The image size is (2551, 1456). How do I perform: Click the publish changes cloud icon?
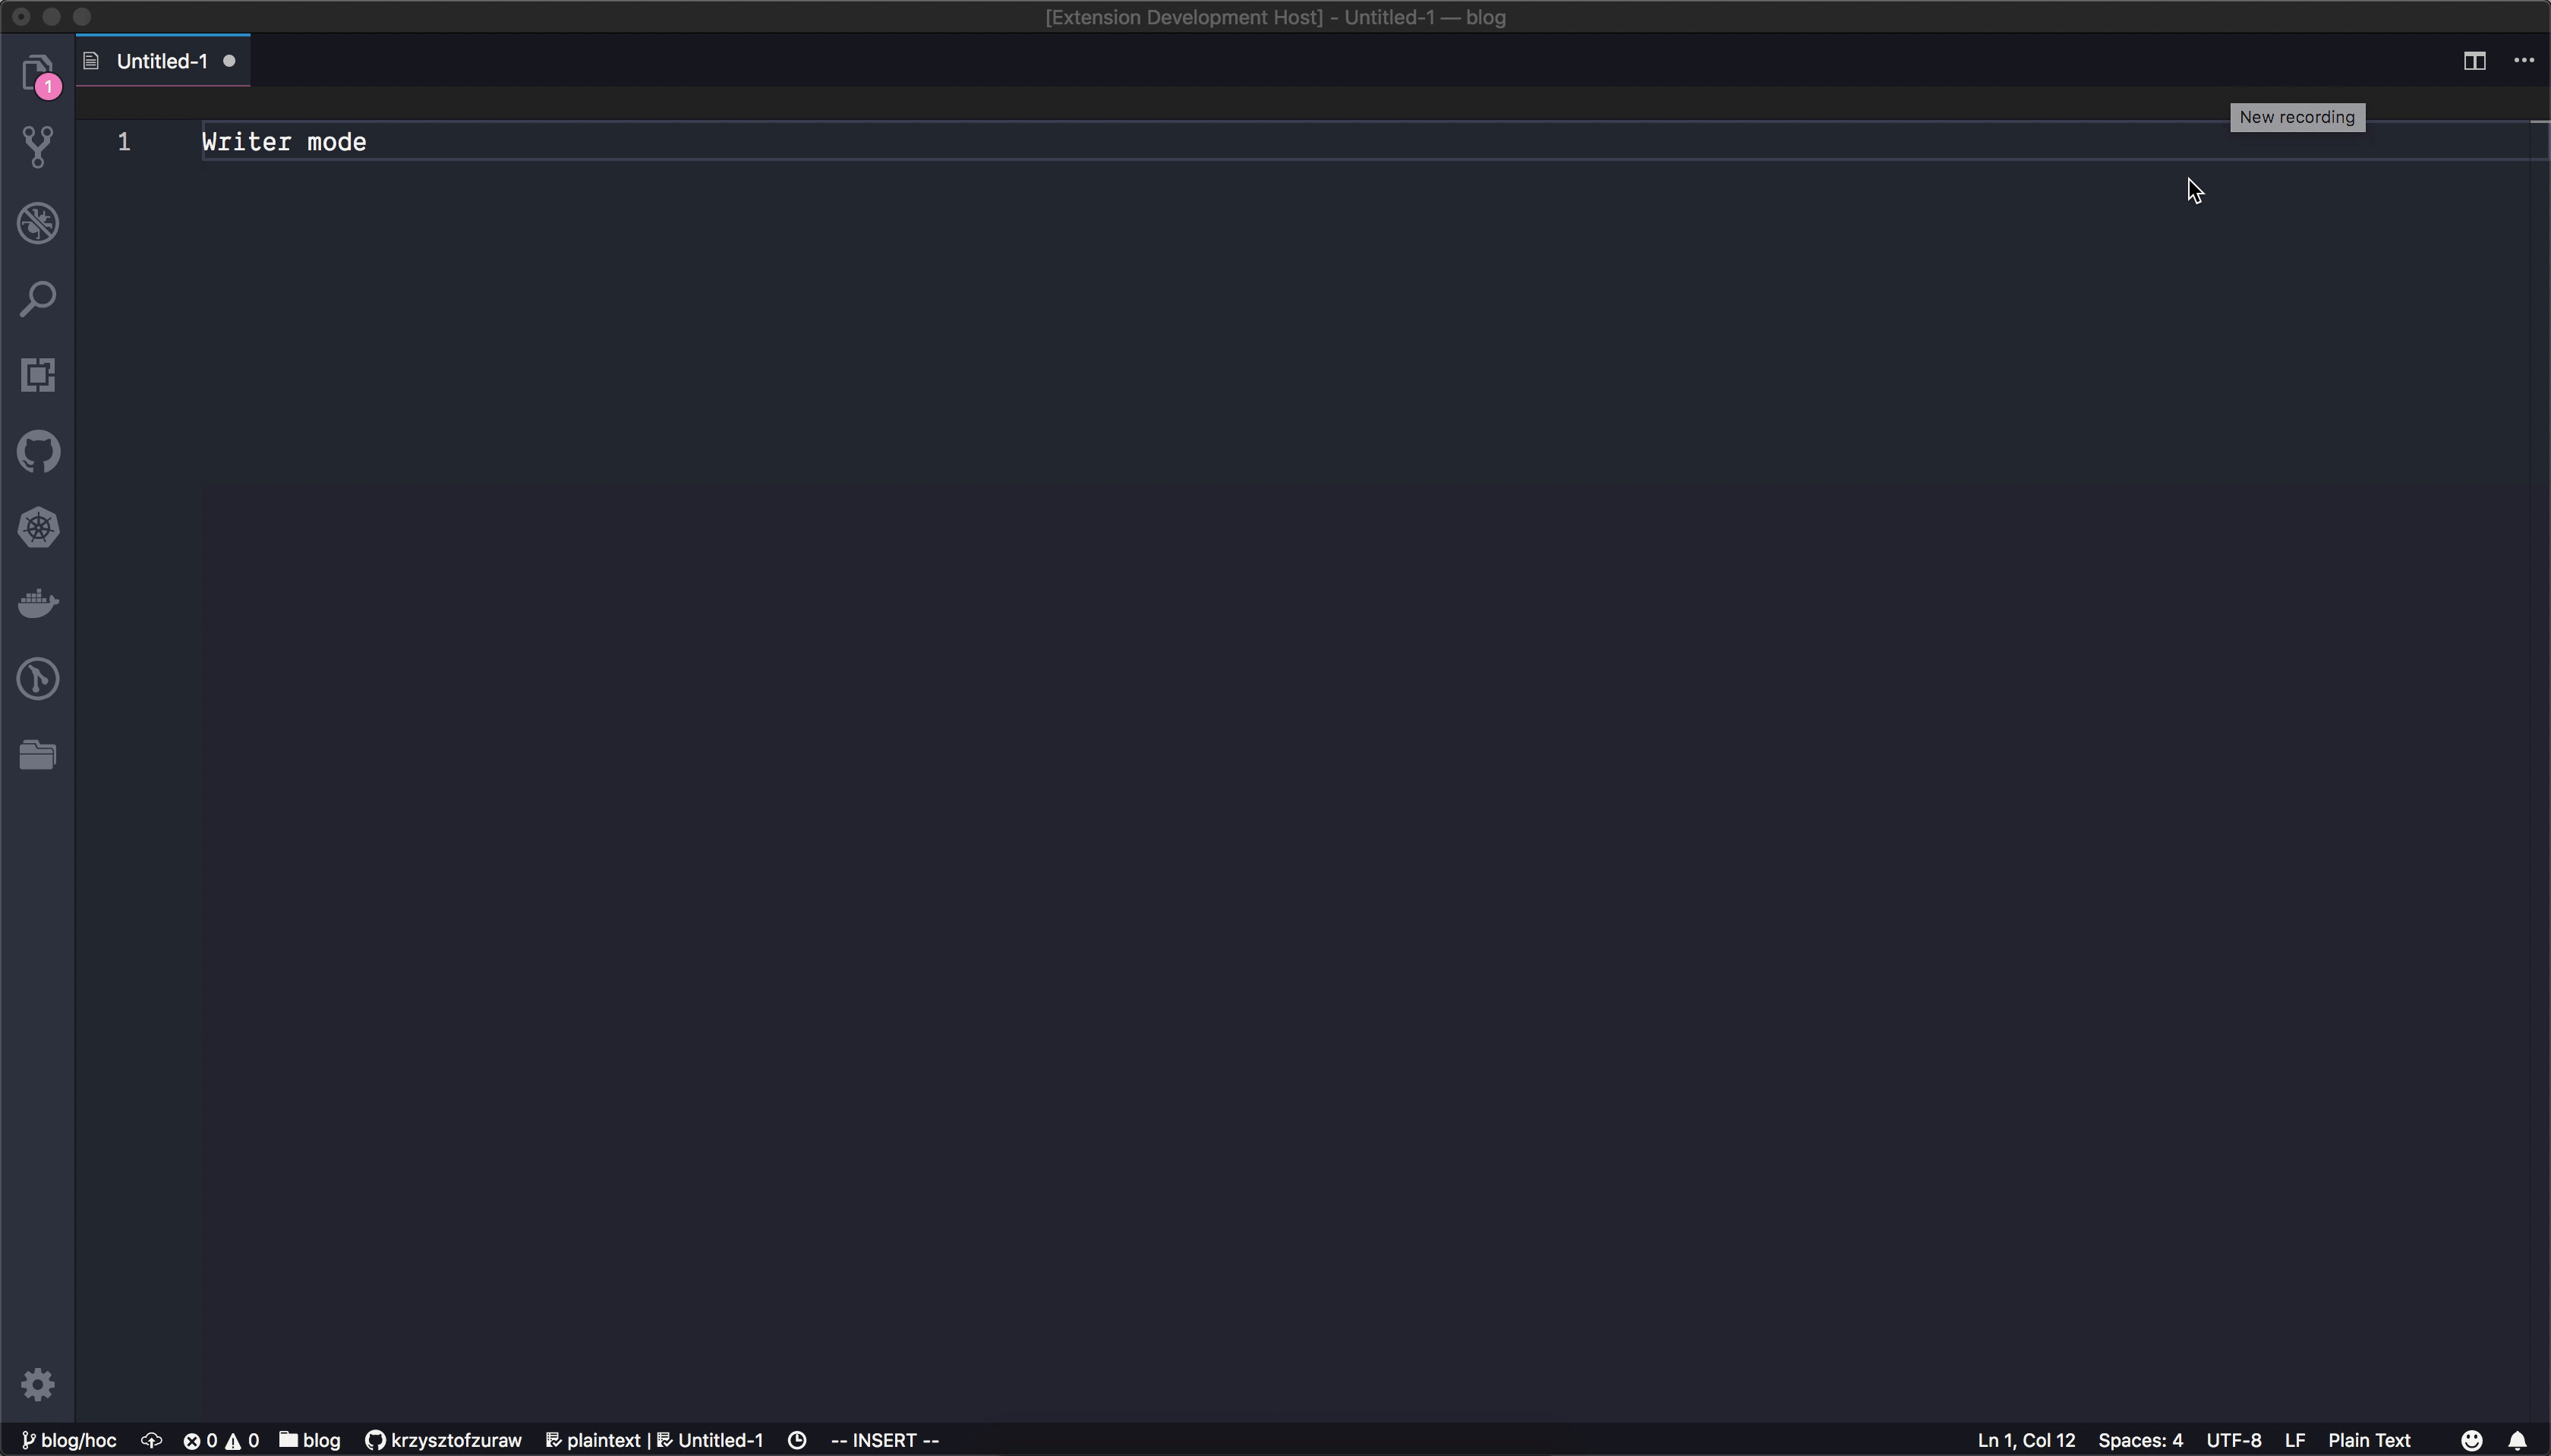(151, 1440)
